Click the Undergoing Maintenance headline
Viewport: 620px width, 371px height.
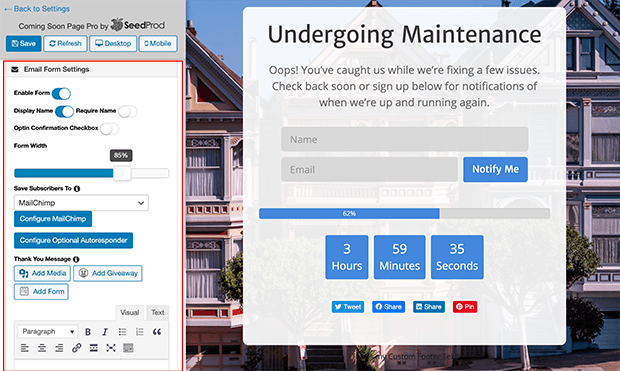point(405,35)
